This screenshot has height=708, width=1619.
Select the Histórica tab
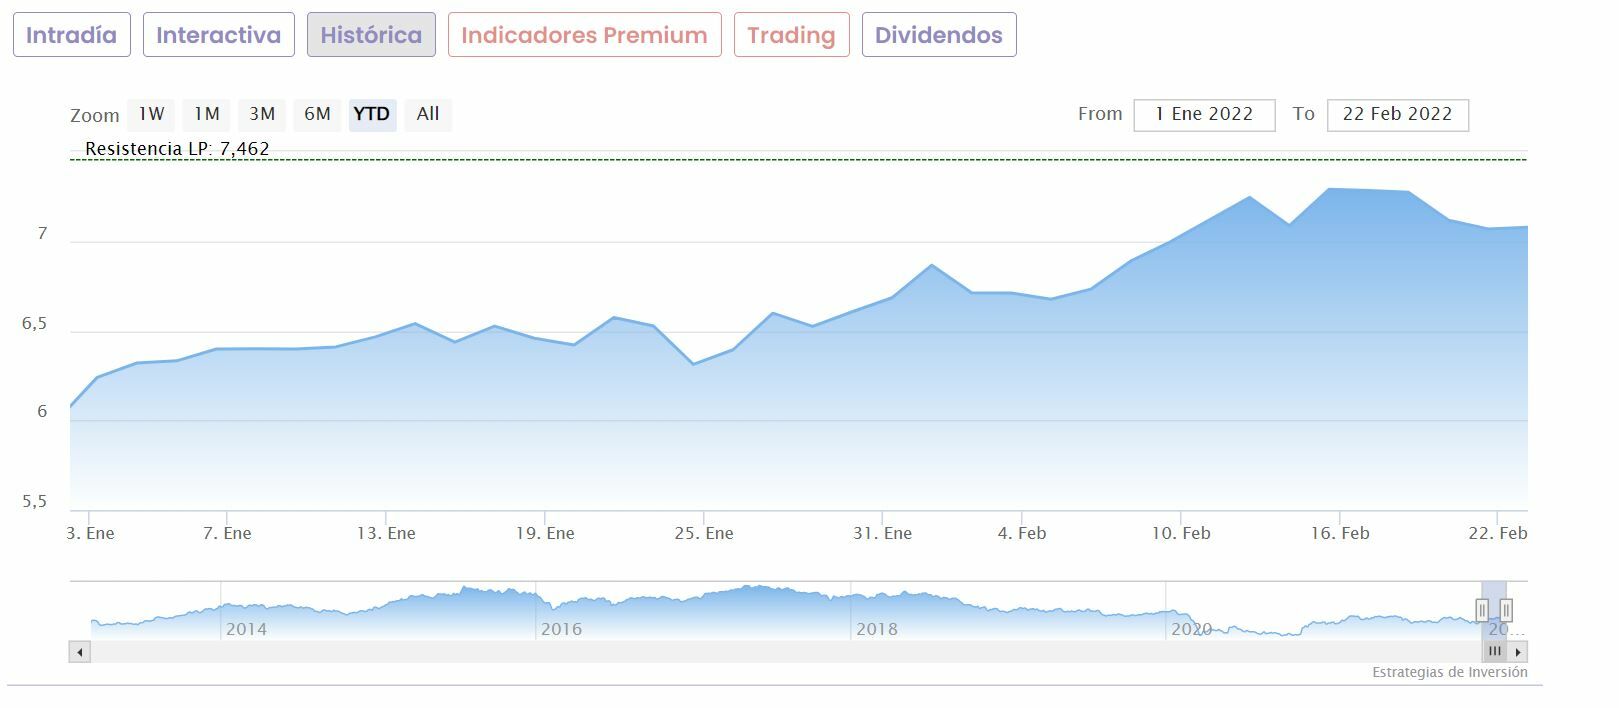point(371,35)
